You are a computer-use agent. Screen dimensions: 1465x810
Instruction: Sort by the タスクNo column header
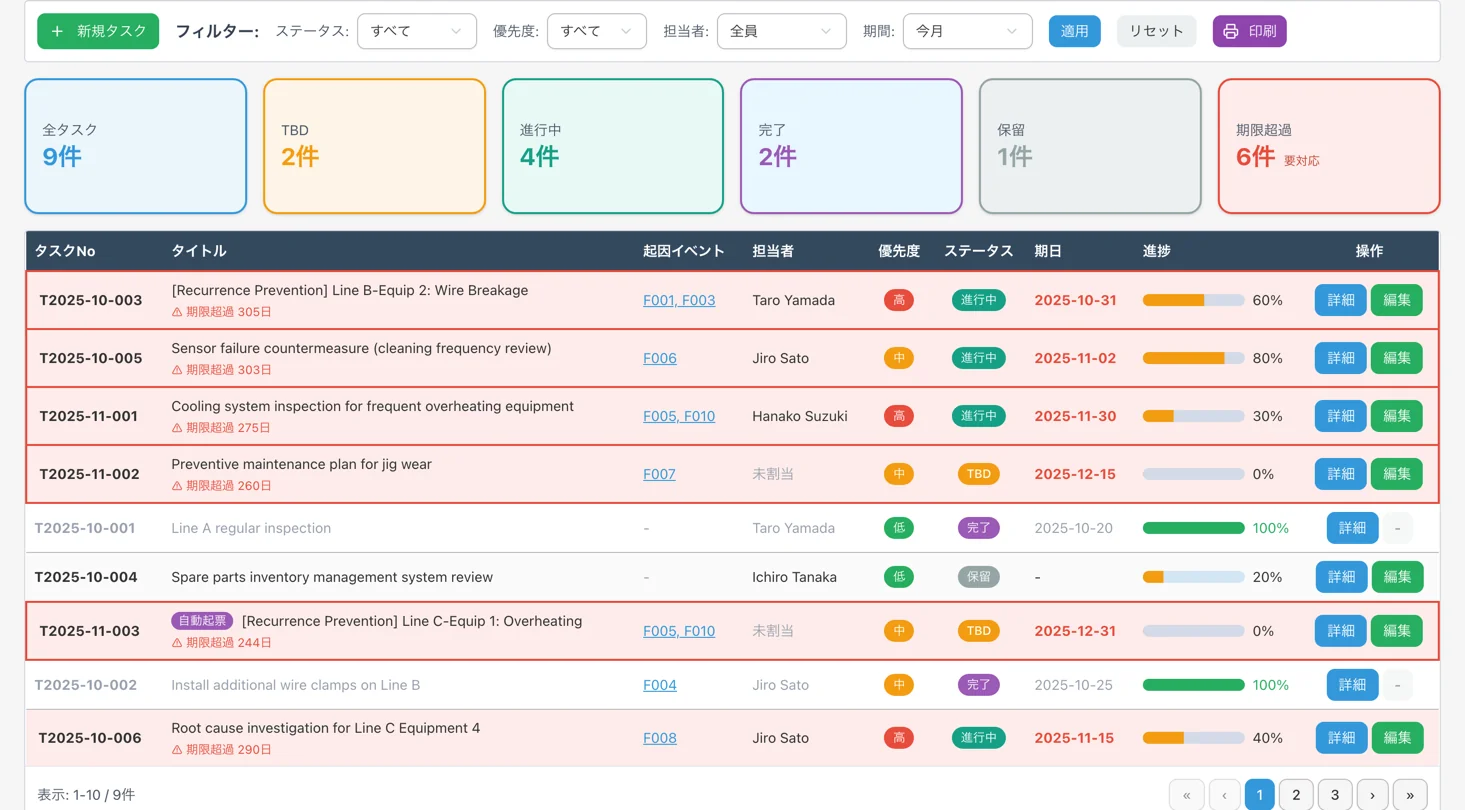(65, 251)
